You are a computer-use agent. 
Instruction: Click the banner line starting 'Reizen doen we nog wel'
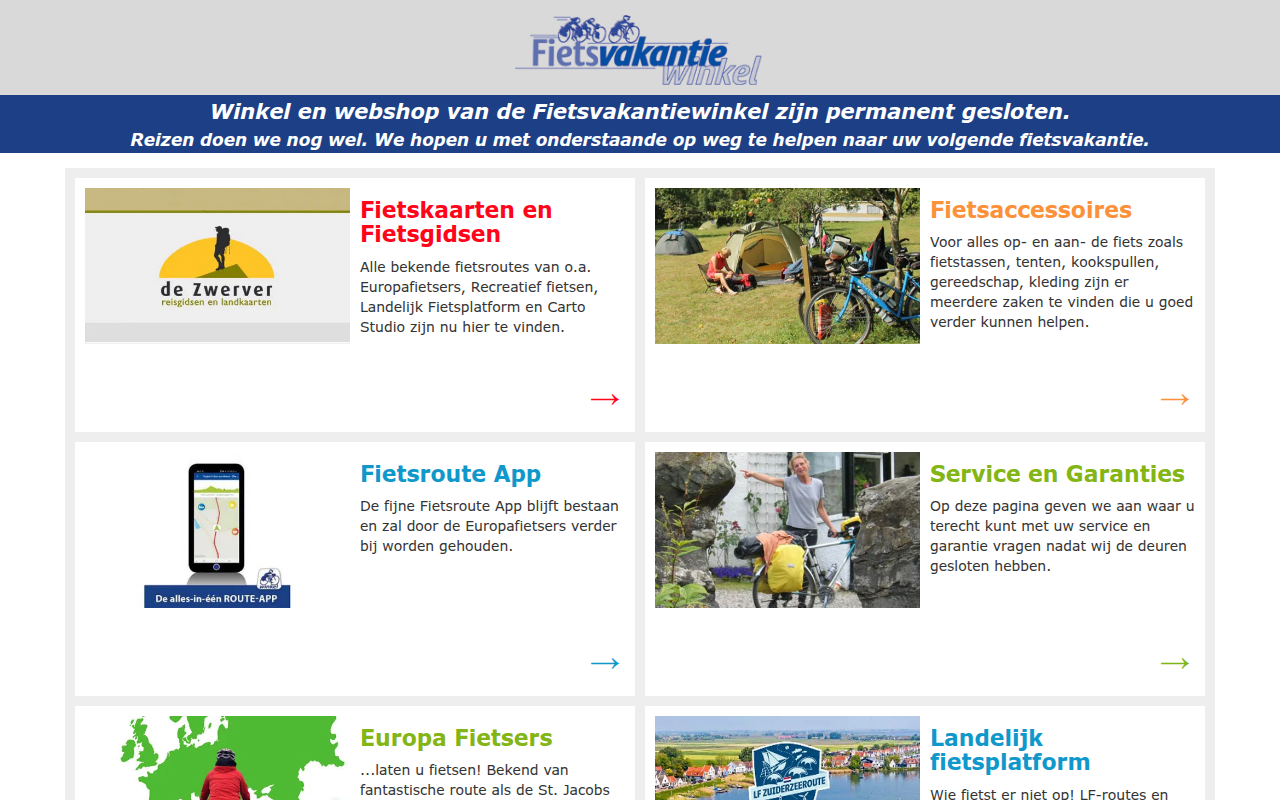[x=640, y=140]
